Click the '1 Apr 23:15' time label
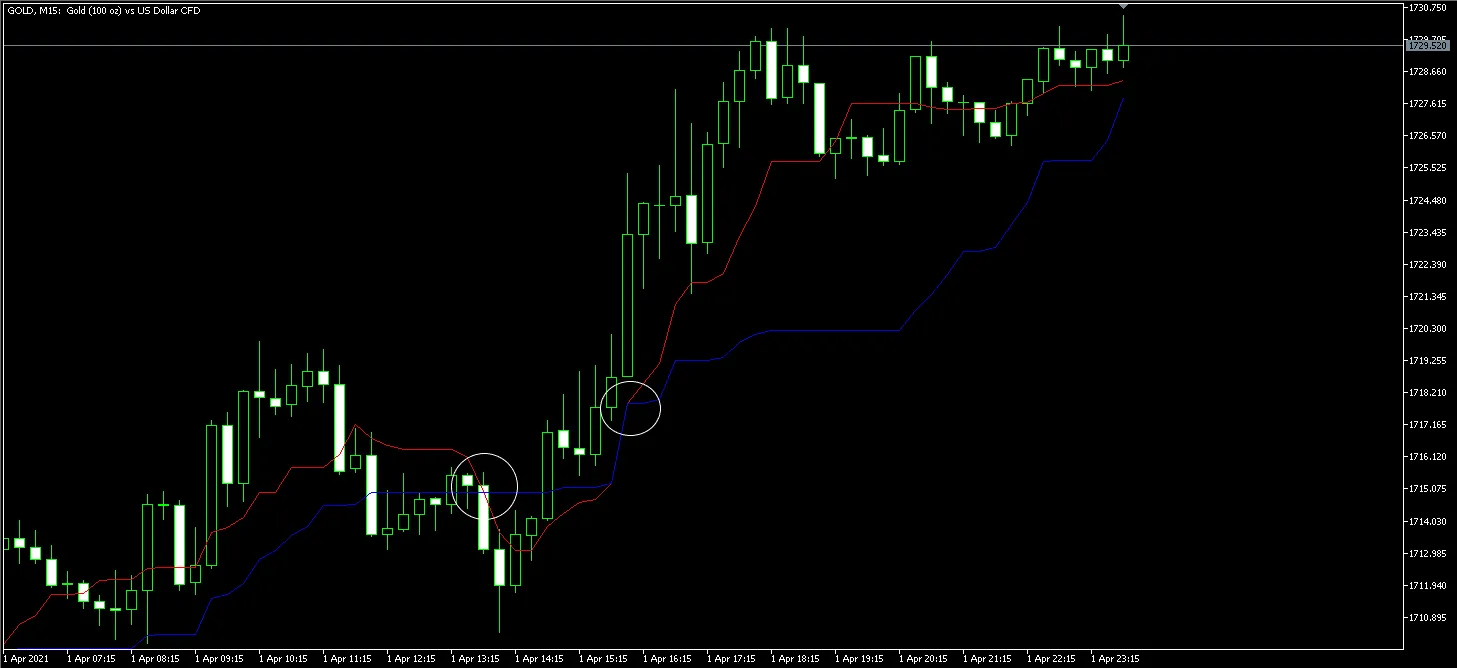 (x=1115, y=659)
